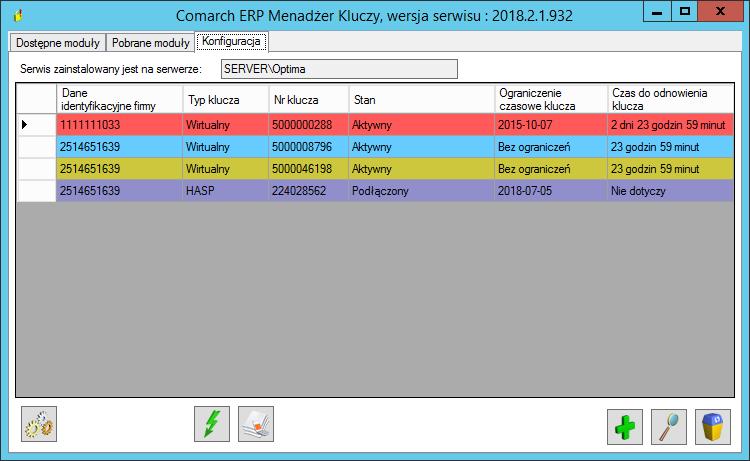
Task: Select key number 224028562
Action: pos(309,191)
